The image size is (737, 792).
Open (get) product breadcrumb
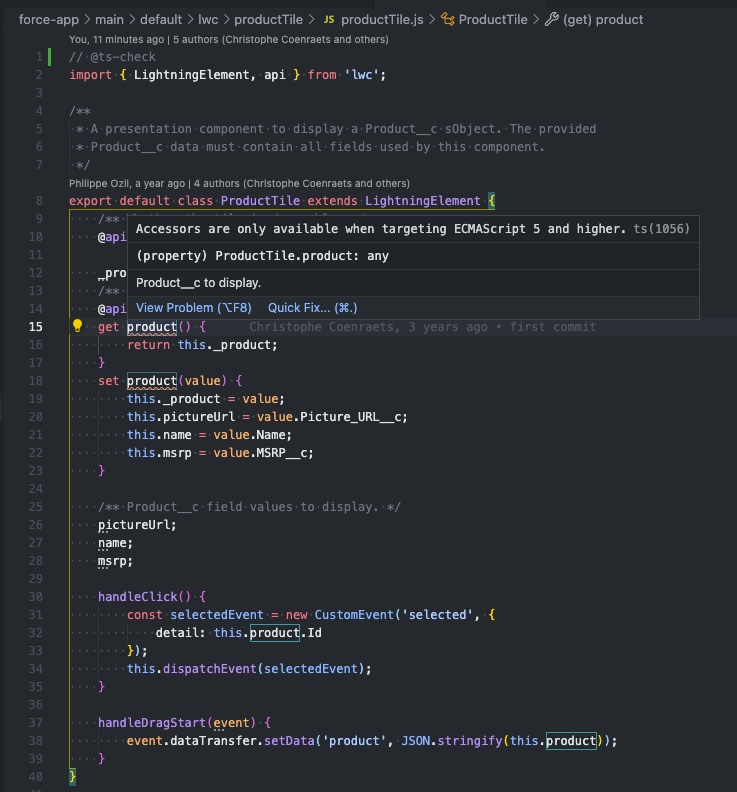(603, 20)
